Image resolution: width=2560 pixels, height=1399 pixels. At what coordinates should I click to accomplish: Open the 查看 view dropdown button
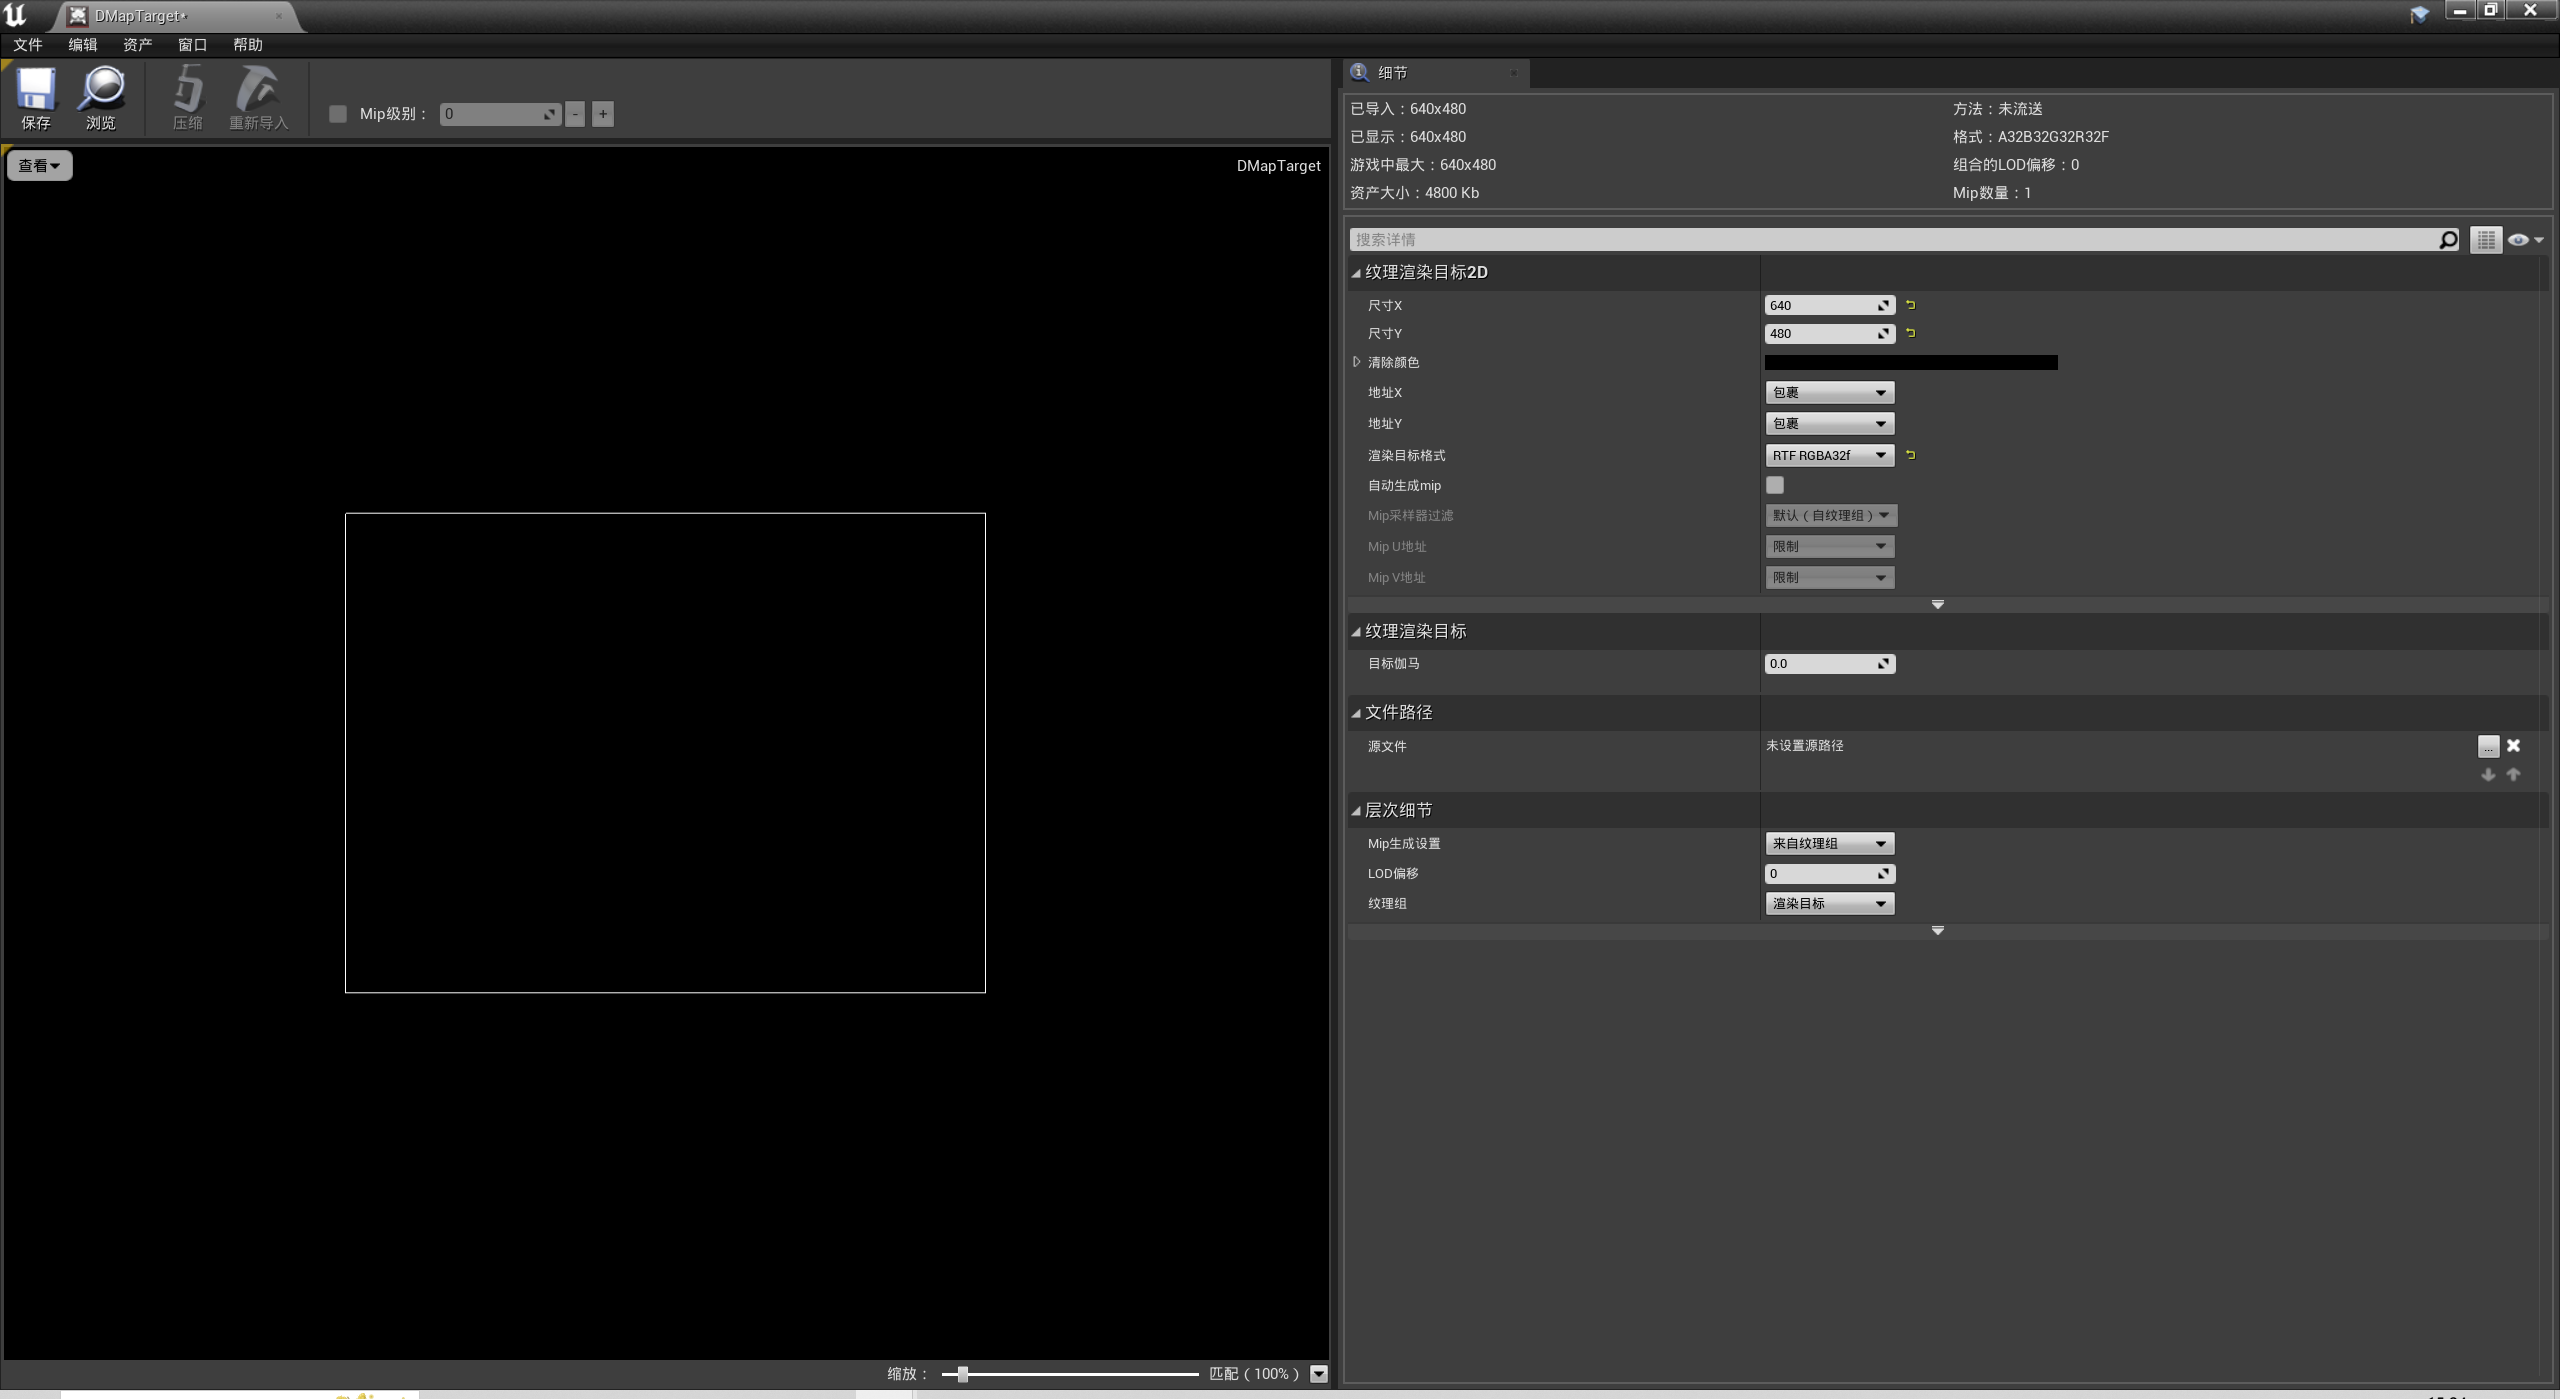[x=39, y=165]
